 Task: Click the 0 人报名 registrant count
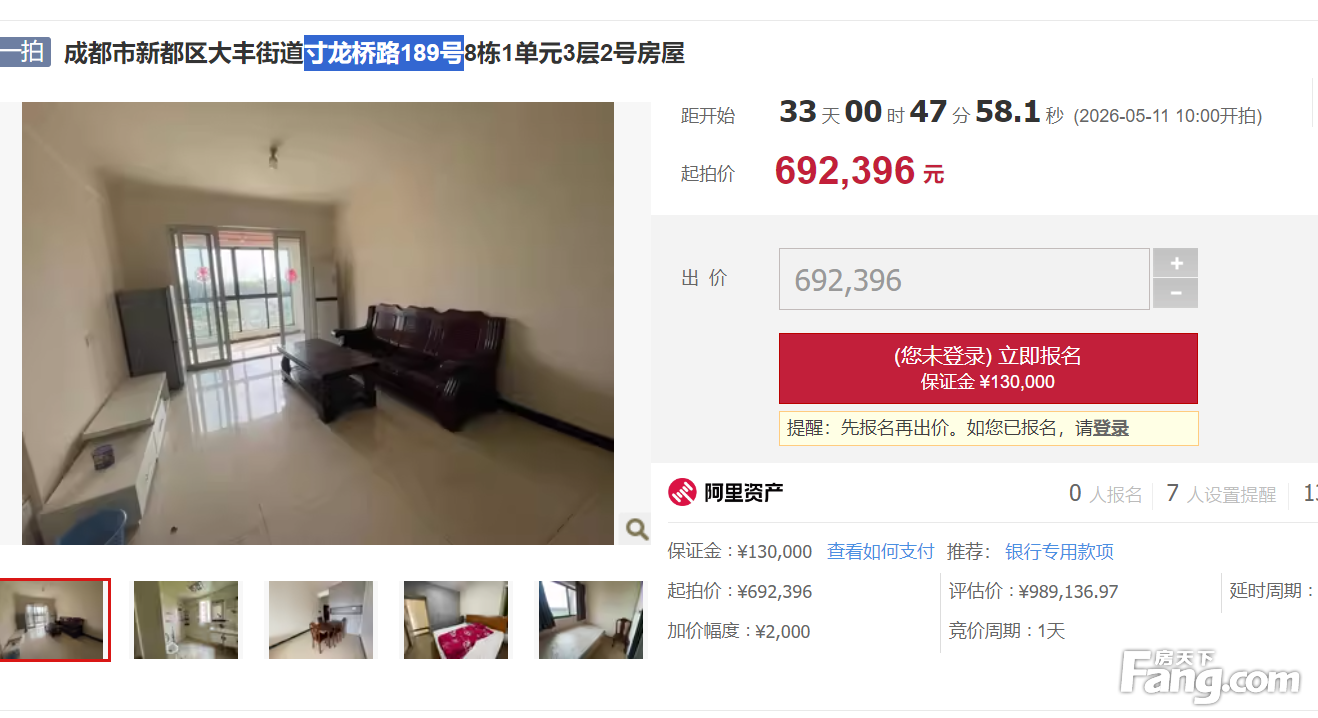[x=1105, y=494]
